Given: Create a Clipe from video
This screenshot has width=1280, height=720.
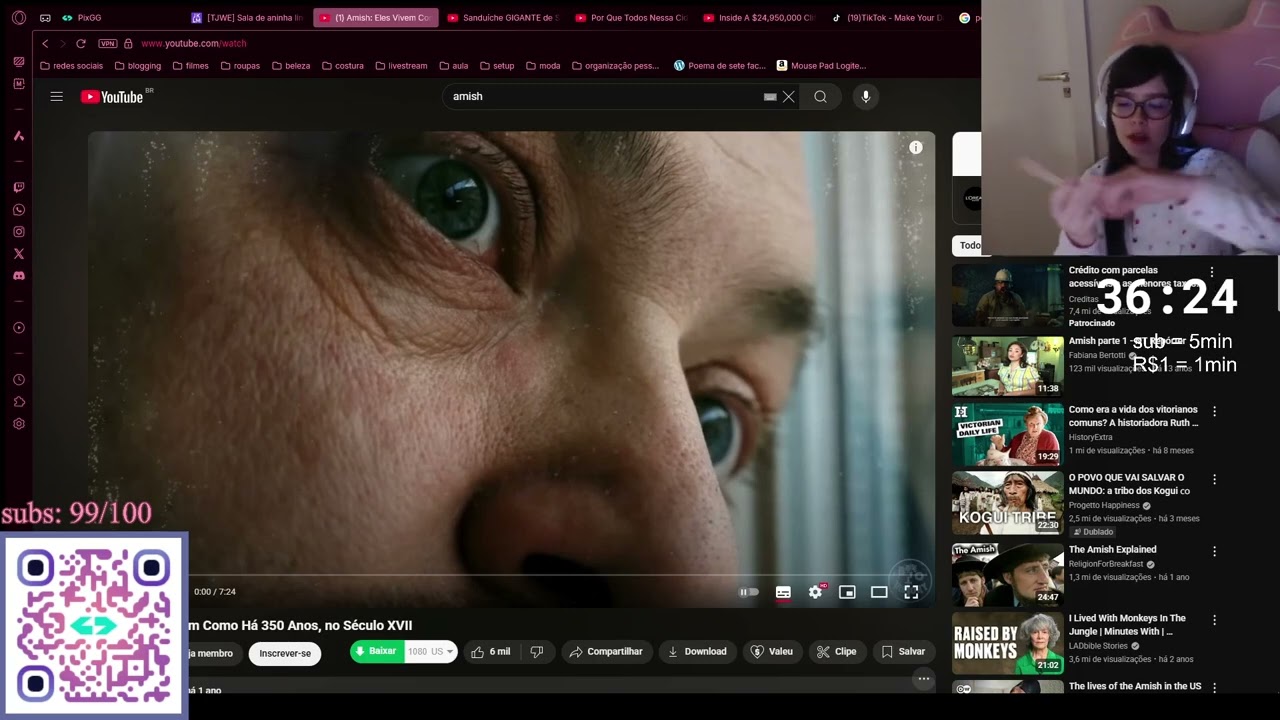Looking at the screenshot, I should [836, 652].
